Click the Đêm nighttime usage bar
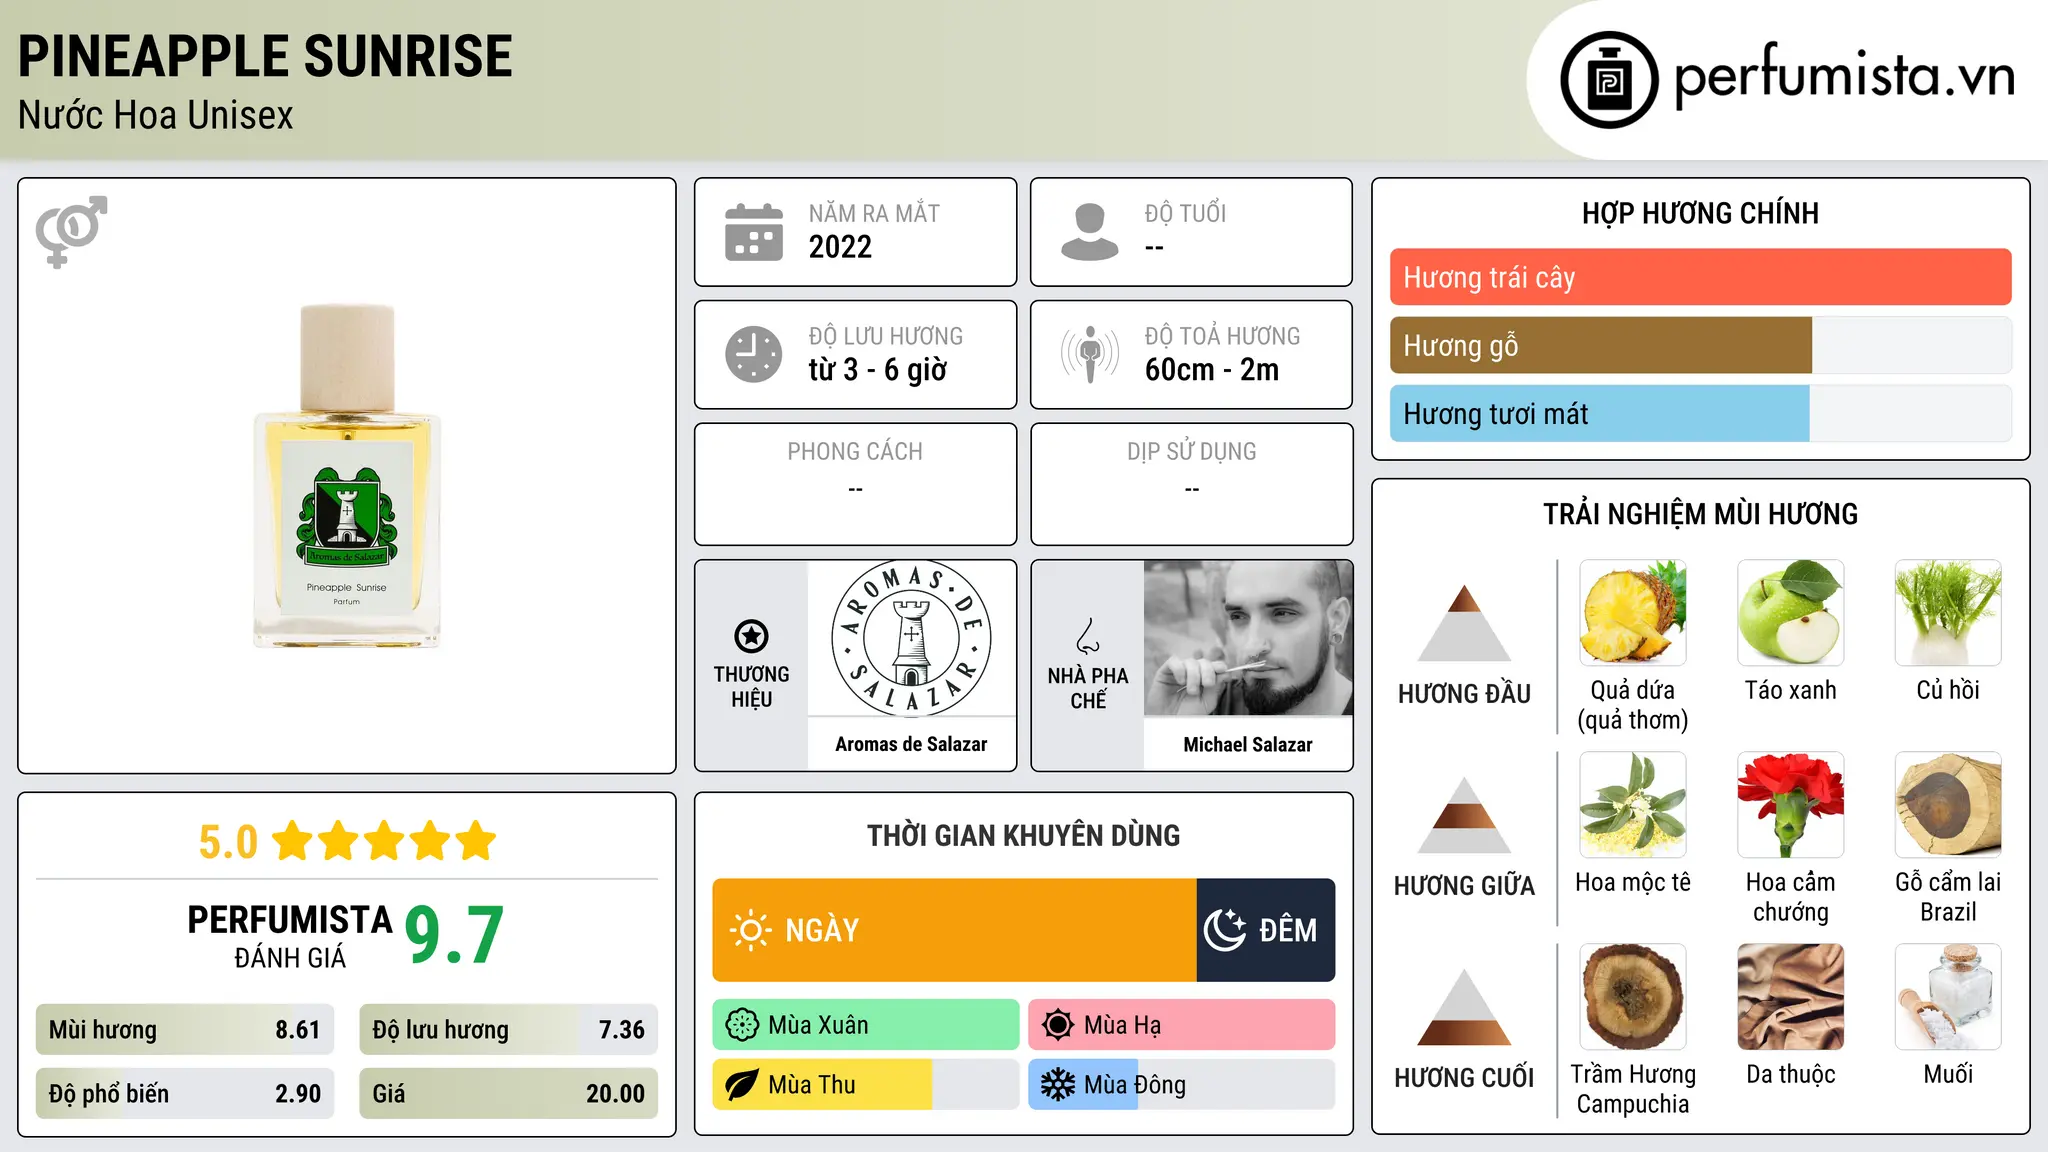 (x=1266, y=930)
